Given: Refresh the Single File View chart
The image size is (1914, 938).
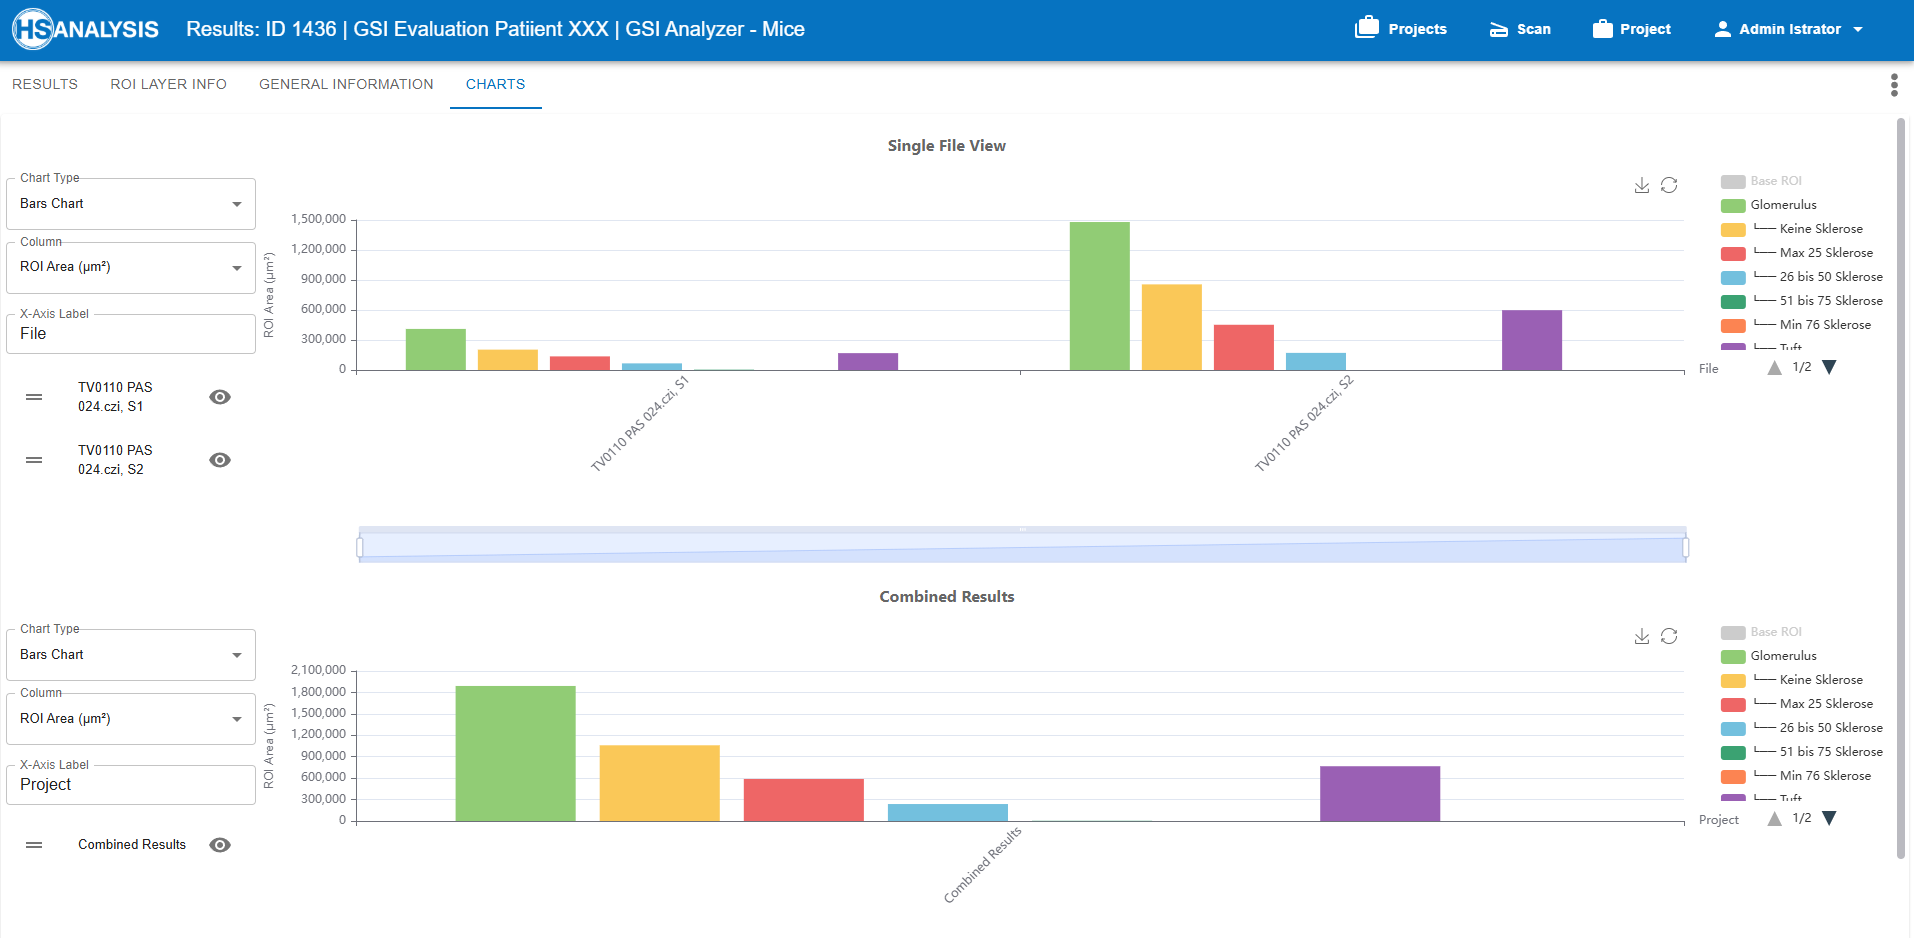Looking at the screenshot, I should [x=1669, y=186].
